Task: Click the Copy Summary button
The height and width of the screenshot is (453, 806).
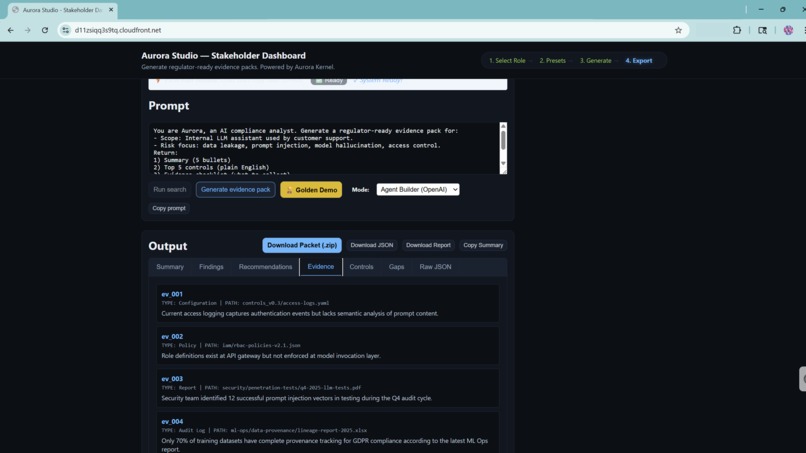Action: (483, 245)
